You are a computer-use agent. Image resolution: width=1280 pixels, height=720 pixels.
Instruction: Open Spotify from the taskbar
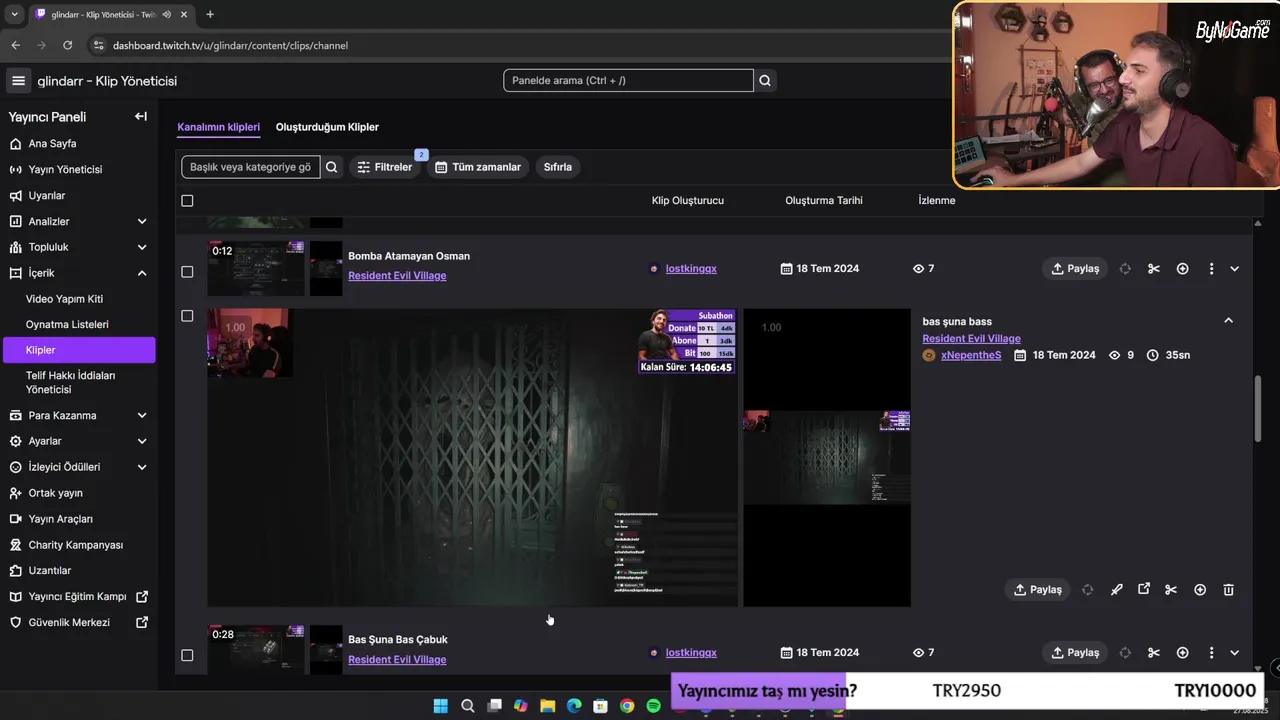(653, 706)
